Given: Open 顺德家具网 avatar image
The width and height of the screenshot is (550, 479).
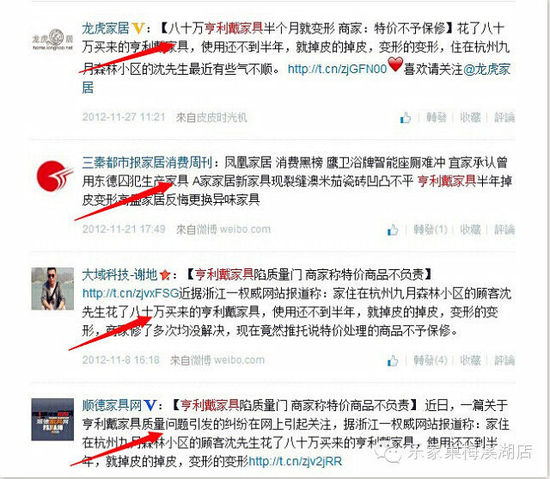Looking at the screenshot, I should (53, 419).
